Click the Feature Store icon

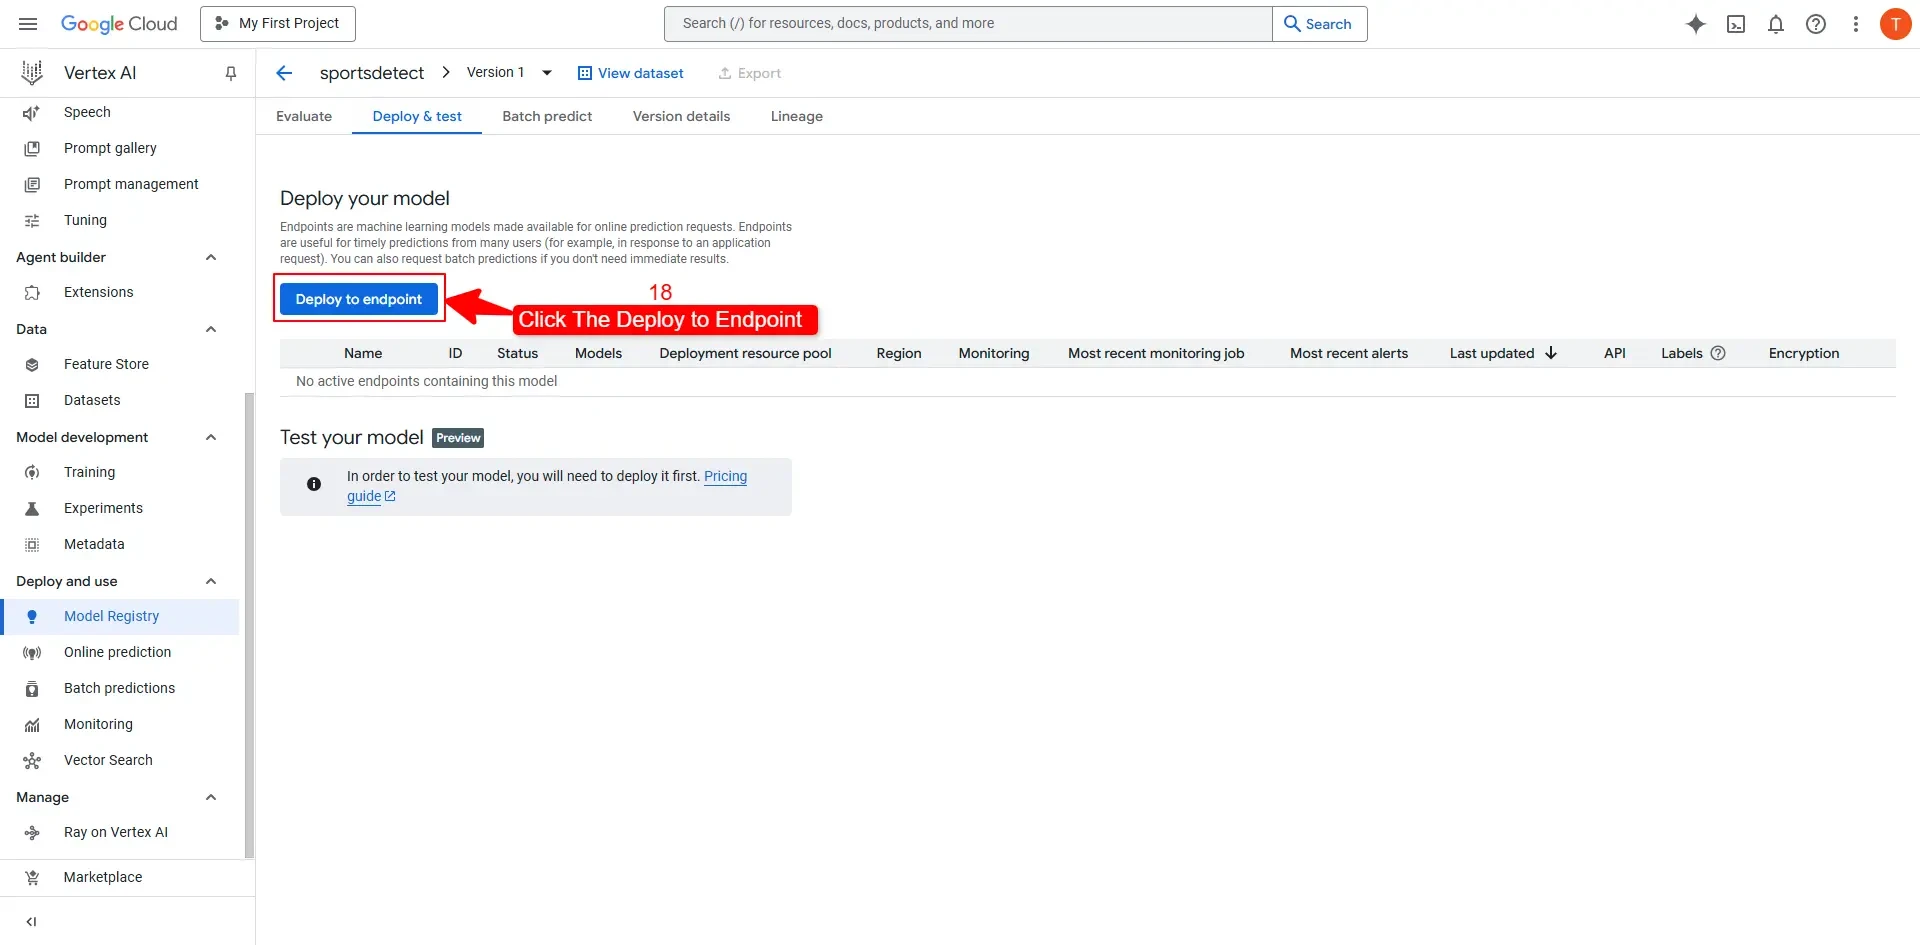click(x=32, y=364)
